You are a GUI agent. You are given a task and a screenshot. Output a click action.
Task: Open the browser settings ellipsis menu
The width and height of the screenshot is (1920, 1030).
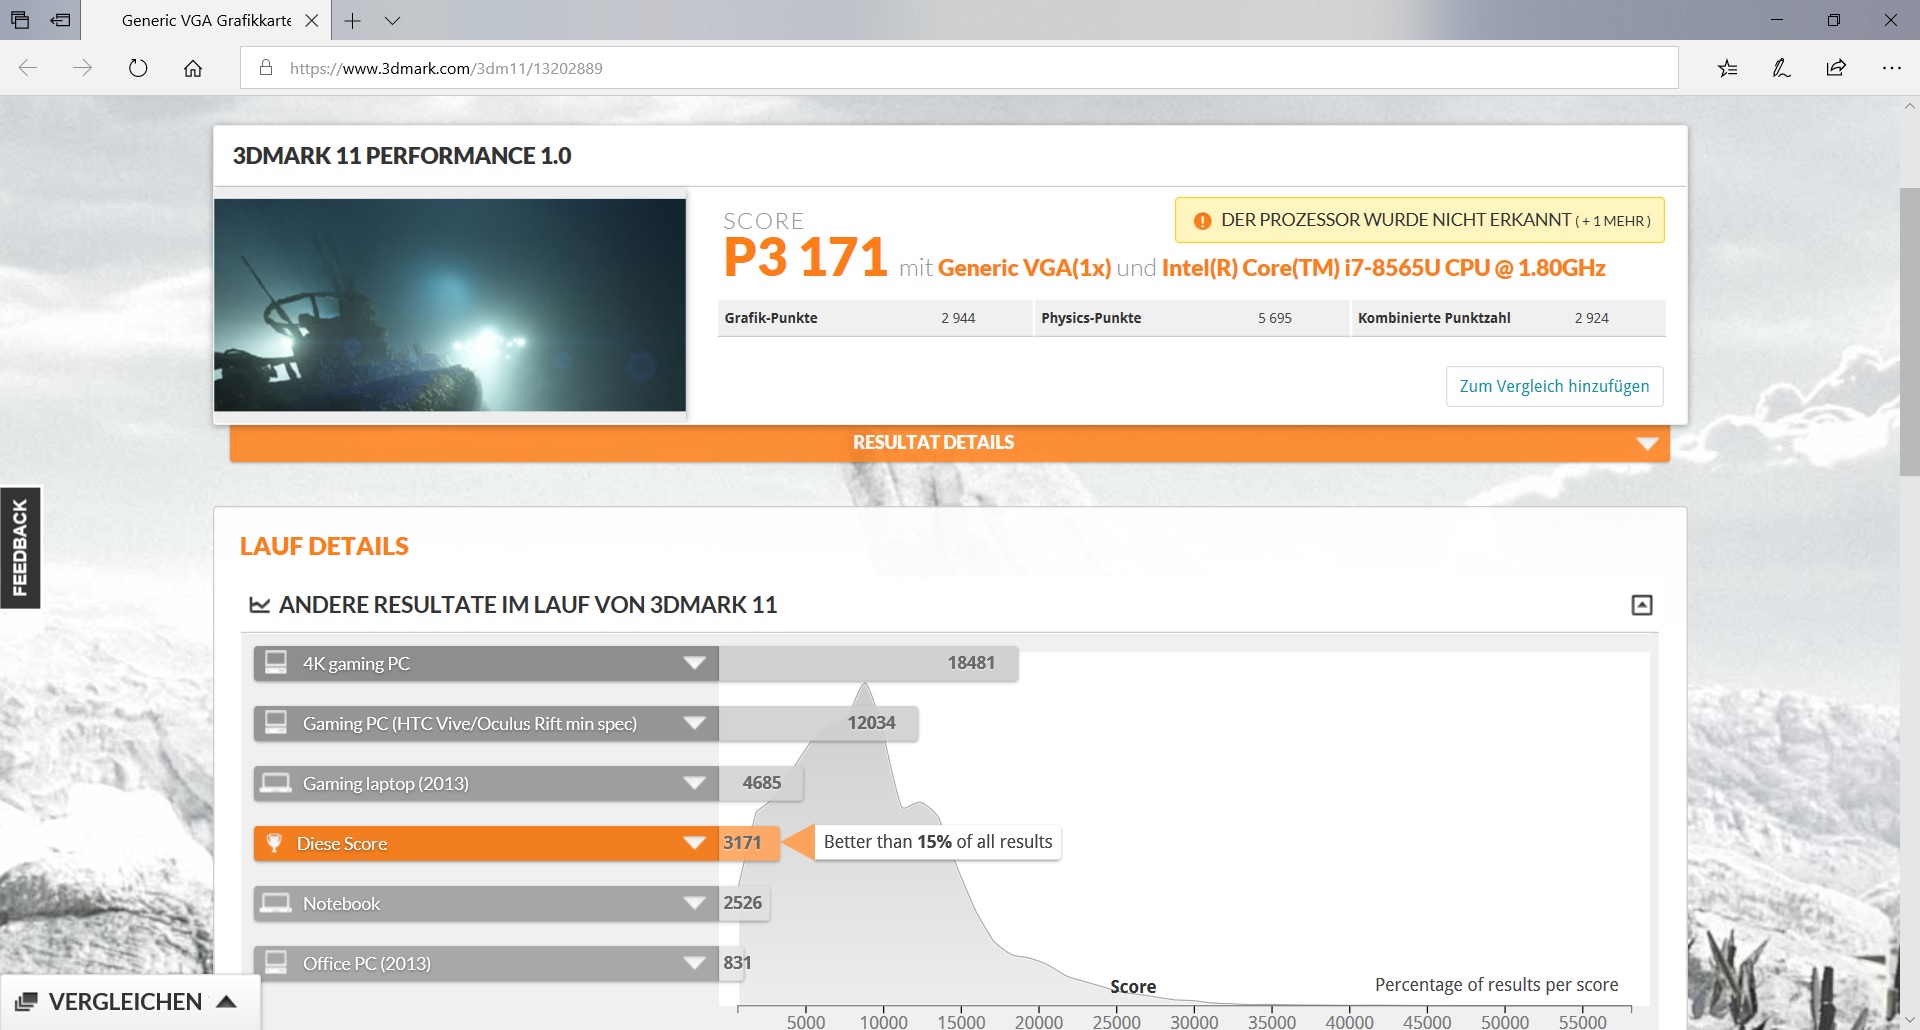[1891, 68]
